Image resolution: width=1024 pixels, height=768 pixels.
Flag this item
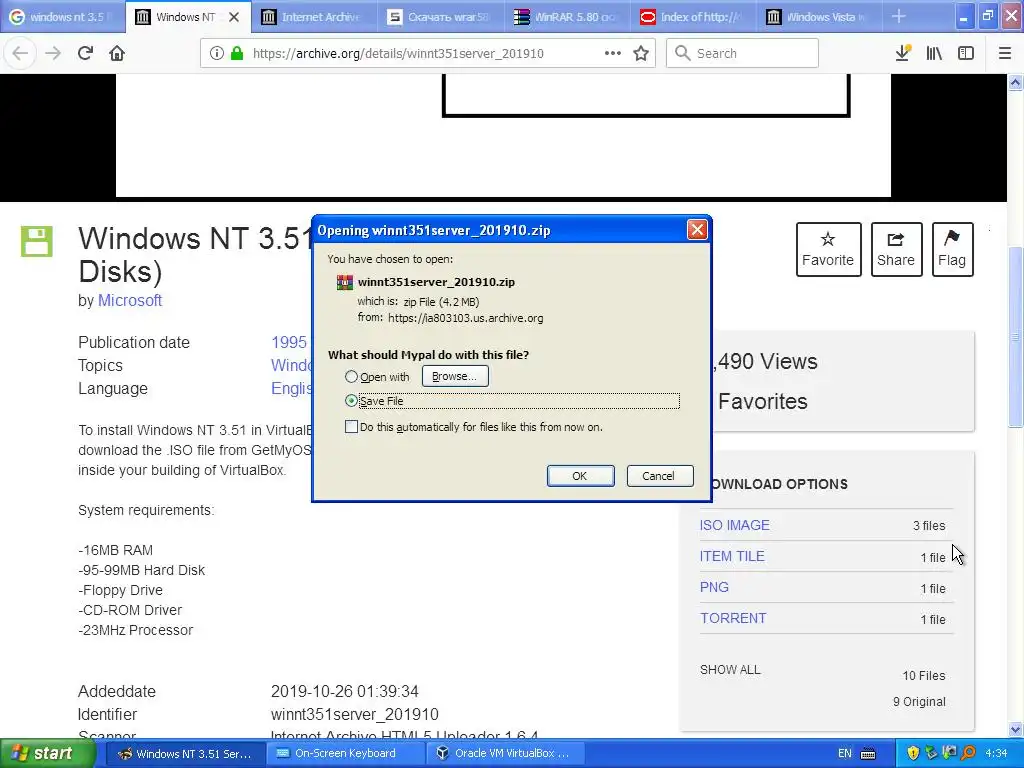click(952, 249)
